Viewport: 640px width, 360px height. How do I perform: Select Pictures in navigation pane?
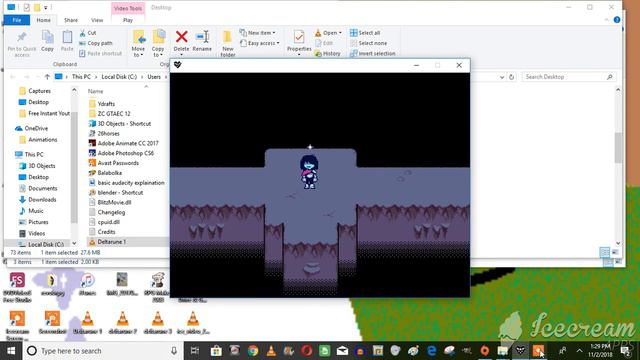pos(38,222)
